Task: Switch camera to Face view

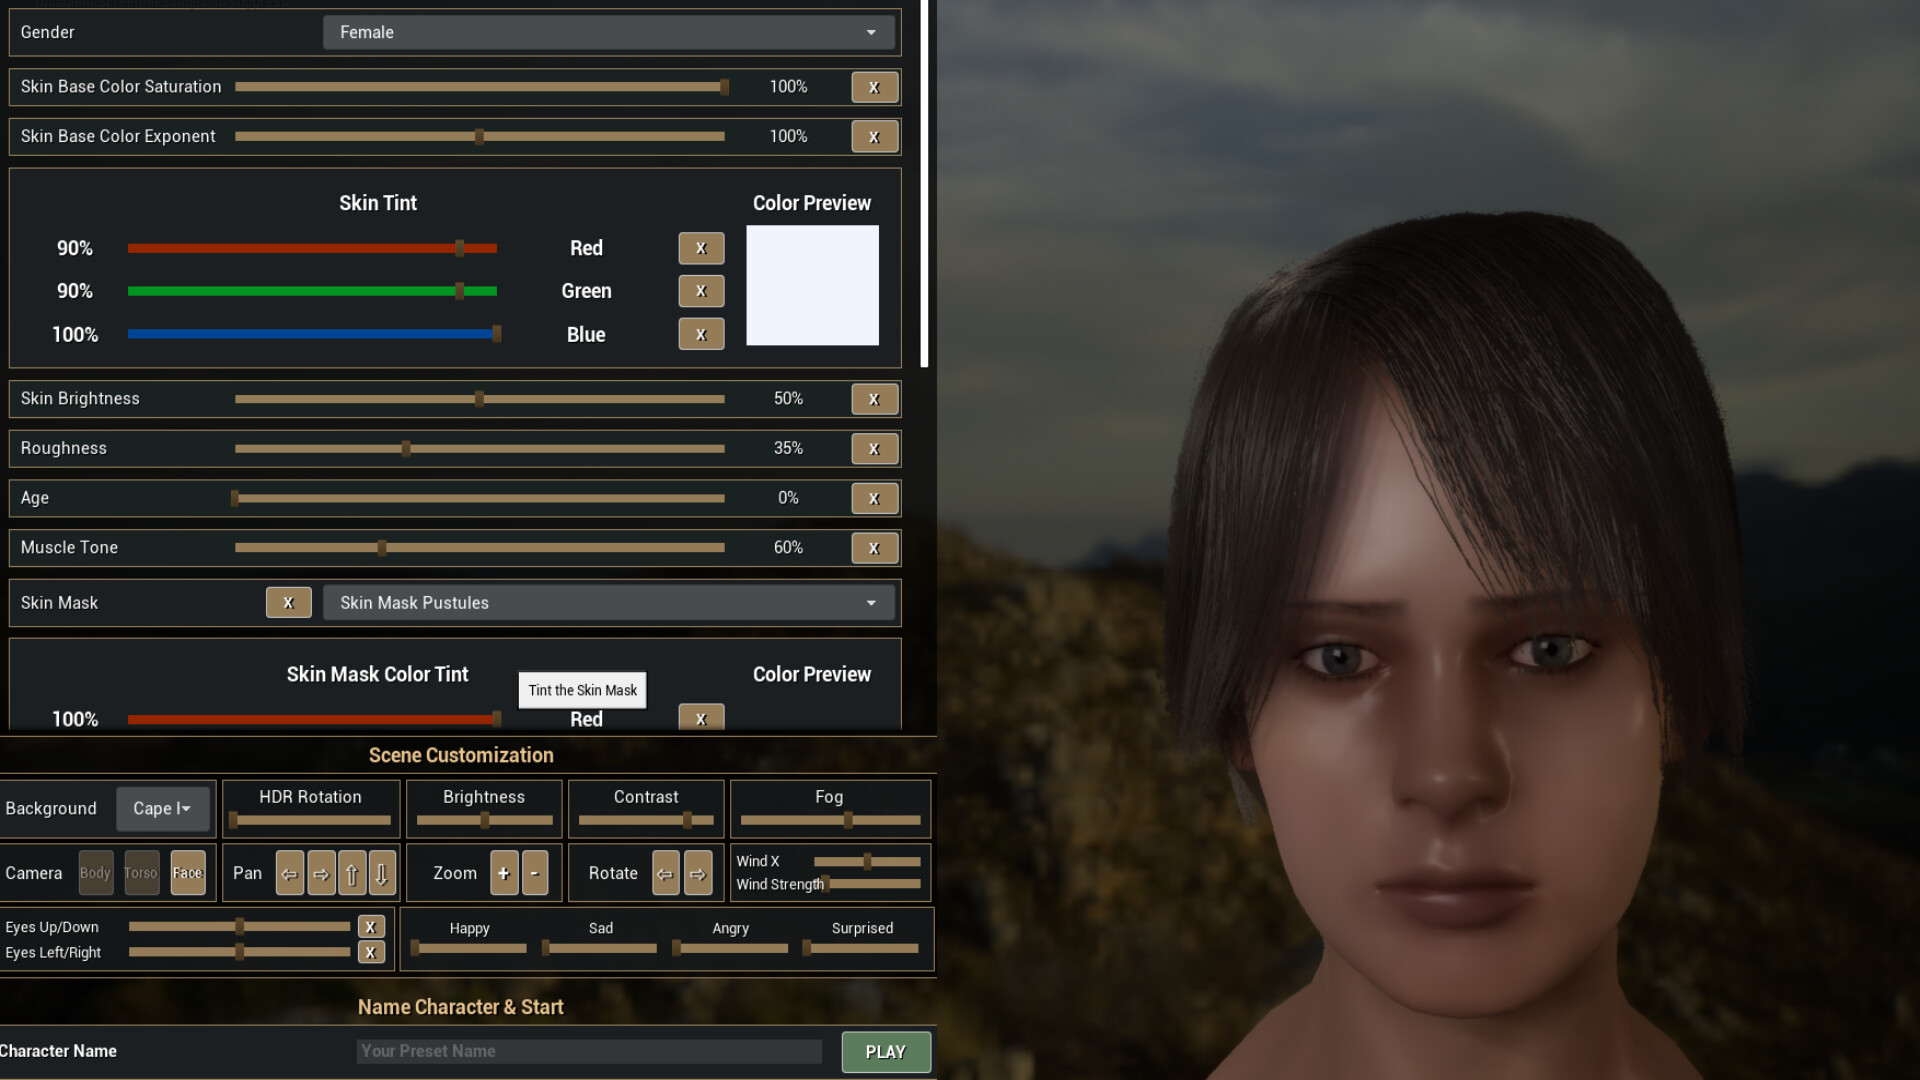Action: 188,872
